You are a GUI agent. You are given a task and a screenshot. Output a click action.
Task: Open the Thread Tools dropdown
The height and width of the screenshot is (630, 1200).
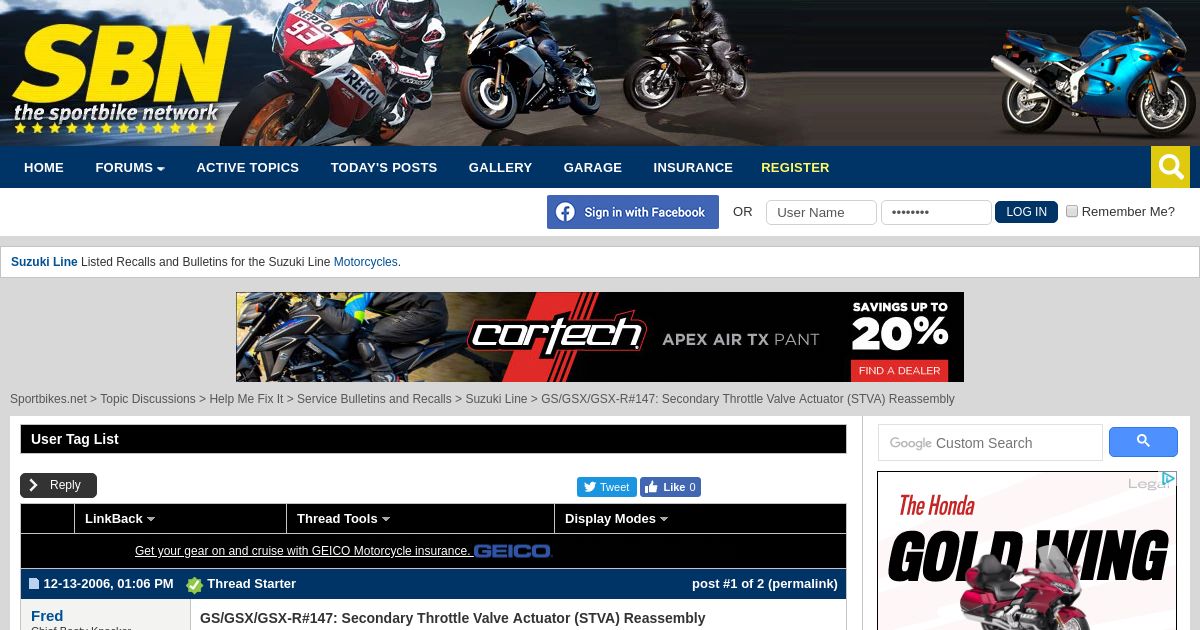(343, 518)
